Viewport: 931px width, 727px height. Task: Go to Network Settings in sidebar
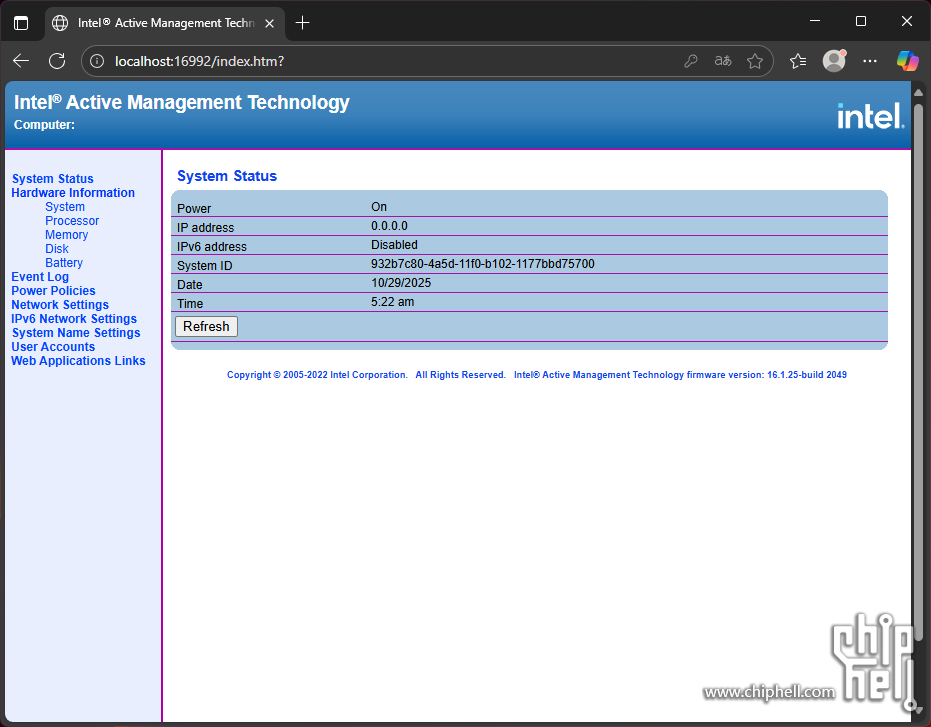click(60, 305)
